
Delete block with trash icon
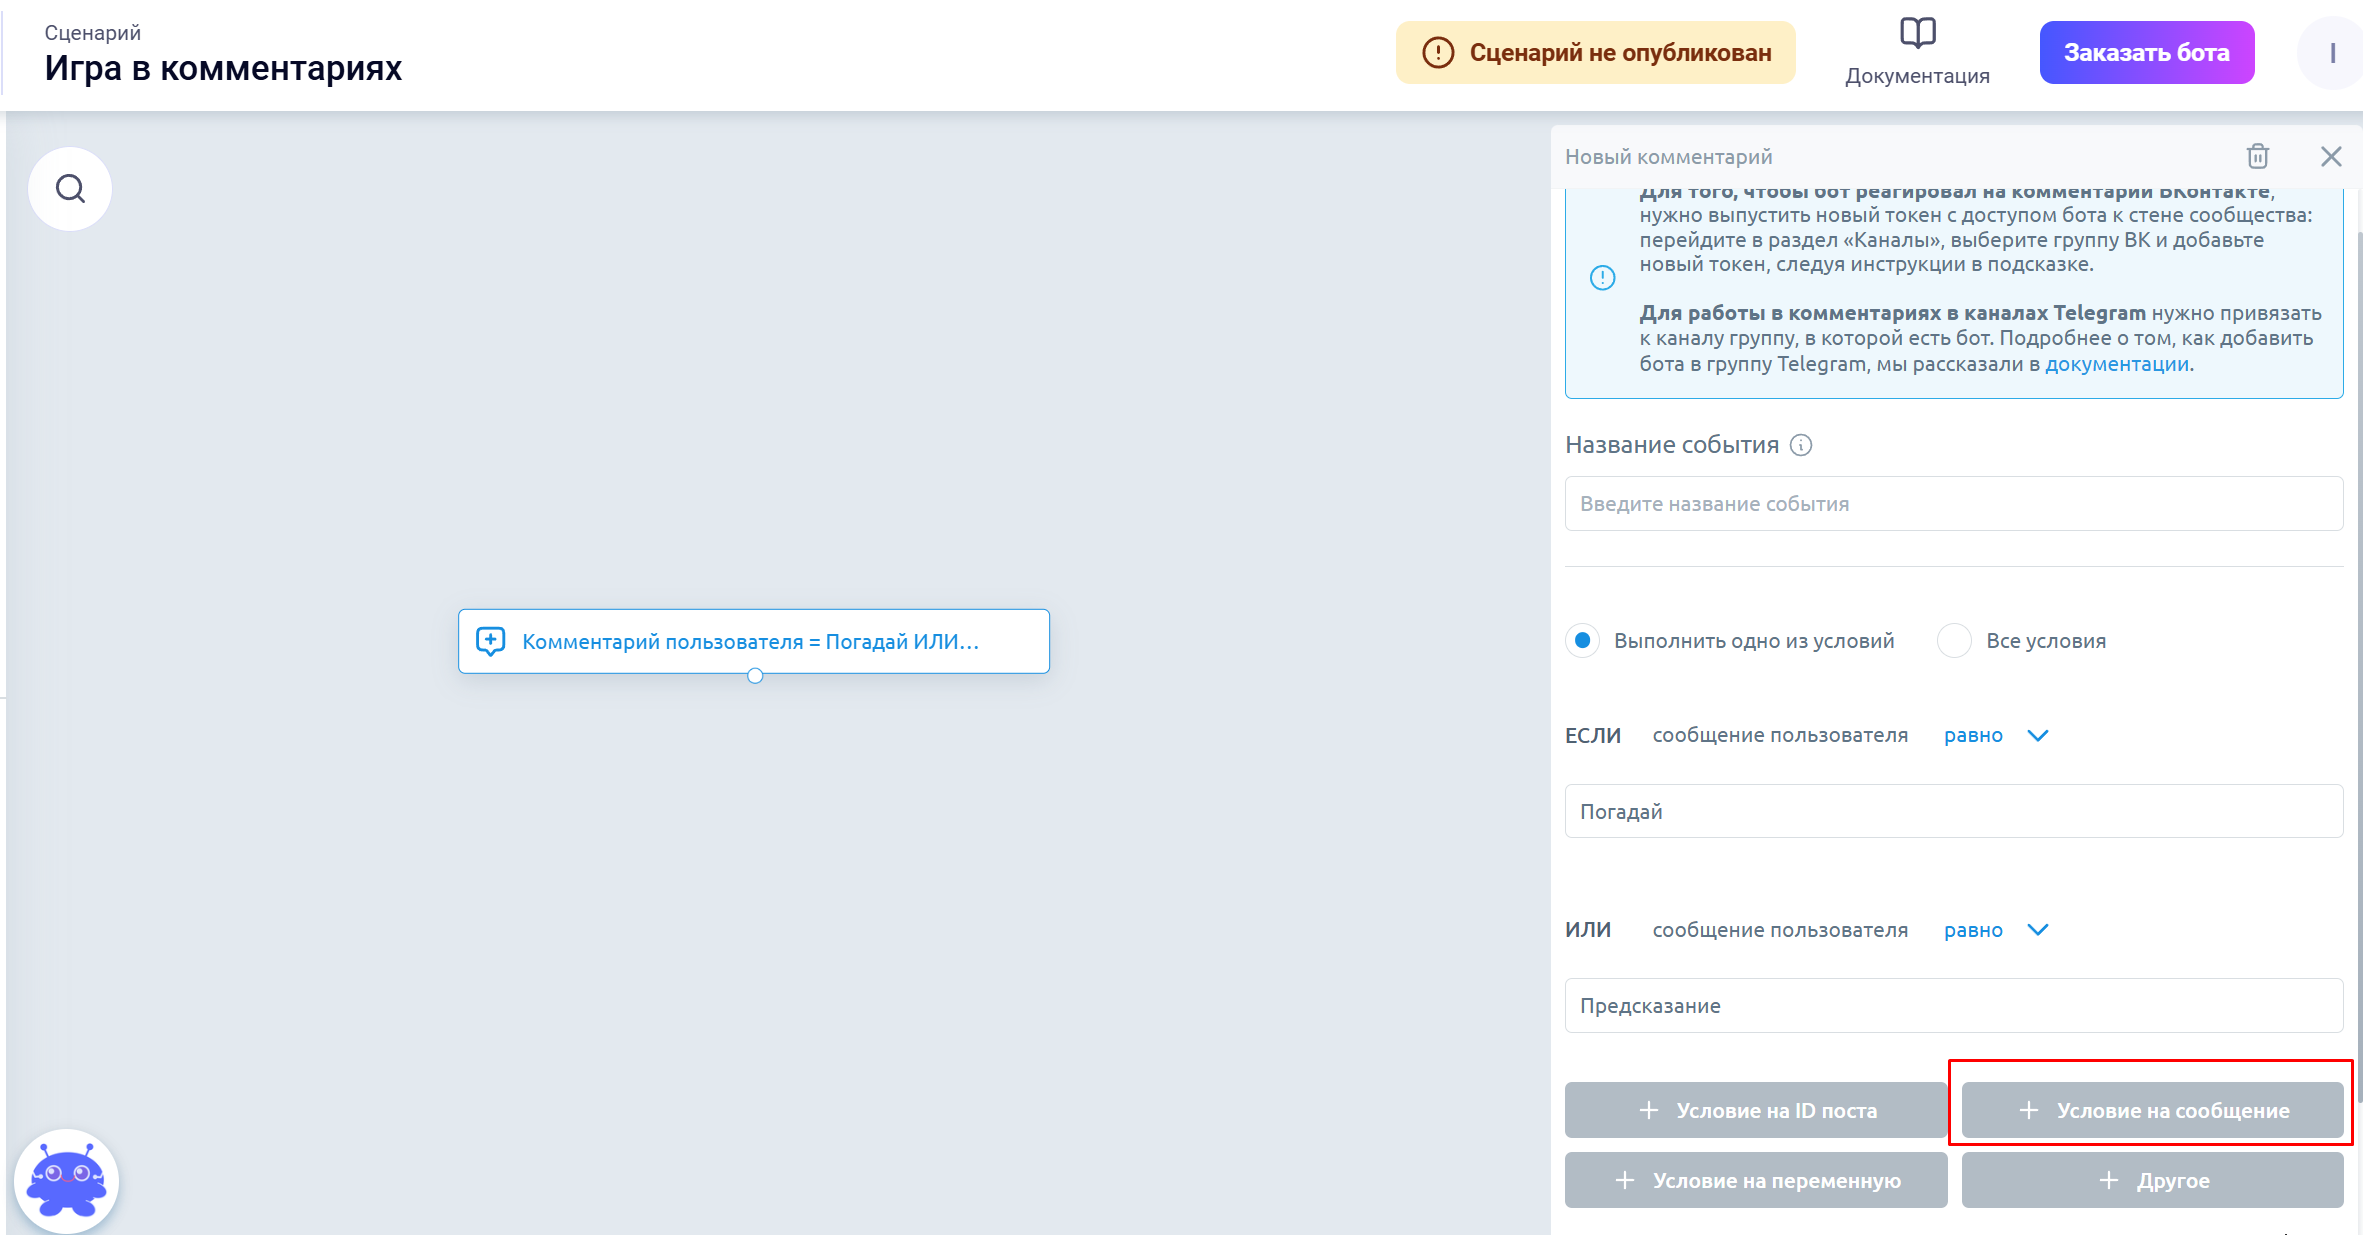[2257, 156]
